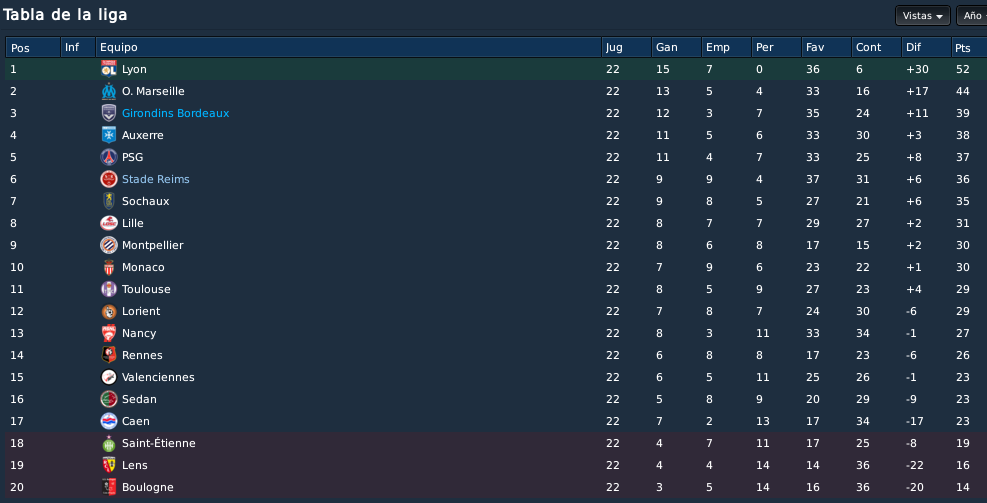The image size is (987, 503).
Task: Click the O. Marseille club badge
Action: pyautogui.click(x=109, y=91)
